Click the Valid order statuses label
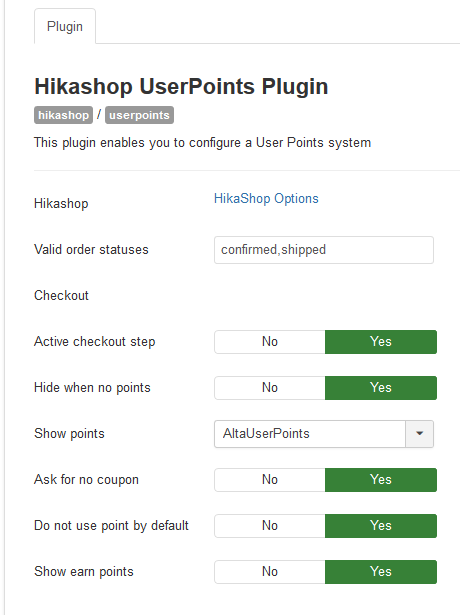The height and width of the screenshot is (615, 460). [x=91, y=250]
